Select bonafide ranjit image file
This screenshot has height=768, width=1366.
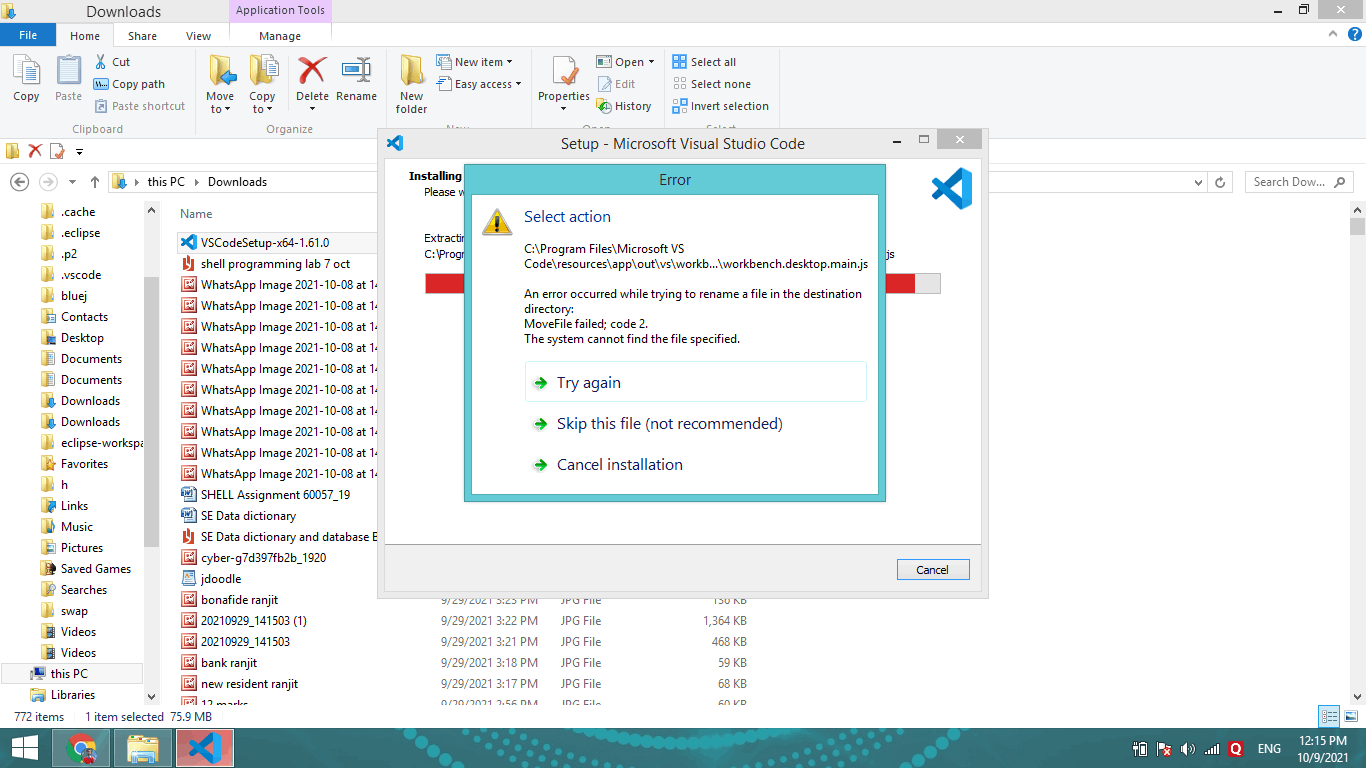[239, 600]
